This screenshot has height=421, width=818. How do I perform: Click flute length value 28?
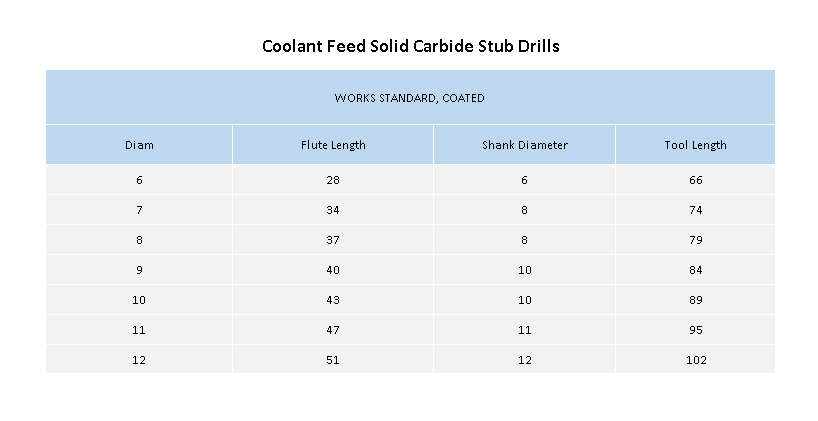333,180
